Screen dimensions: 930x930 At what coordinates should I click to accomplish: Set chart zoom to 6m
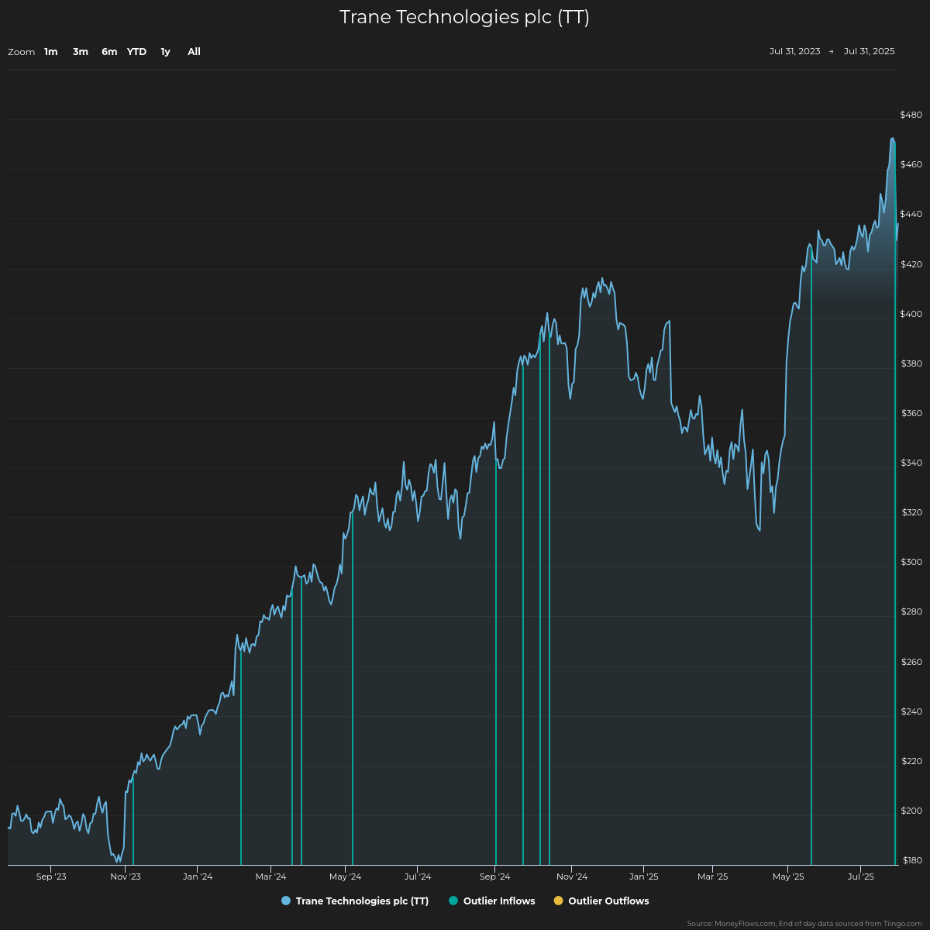pos(109,52)
